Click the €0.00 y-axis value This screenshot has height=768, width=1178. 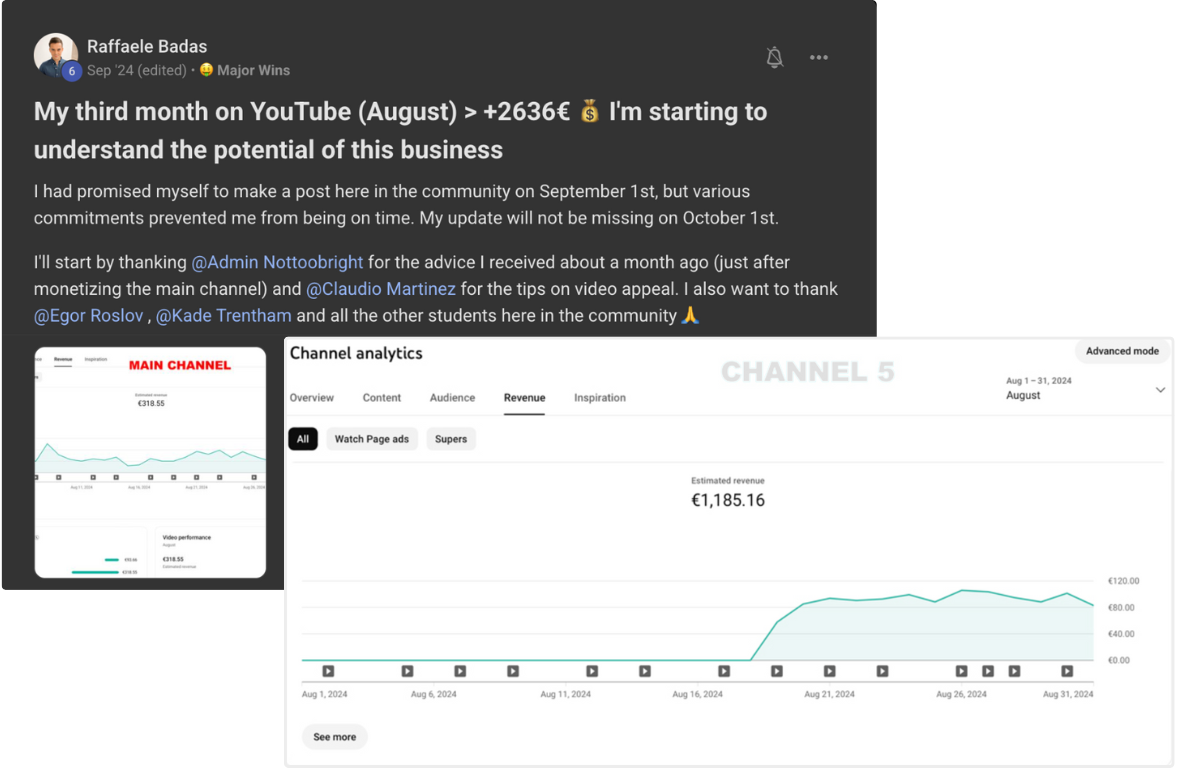[1119, 660]
